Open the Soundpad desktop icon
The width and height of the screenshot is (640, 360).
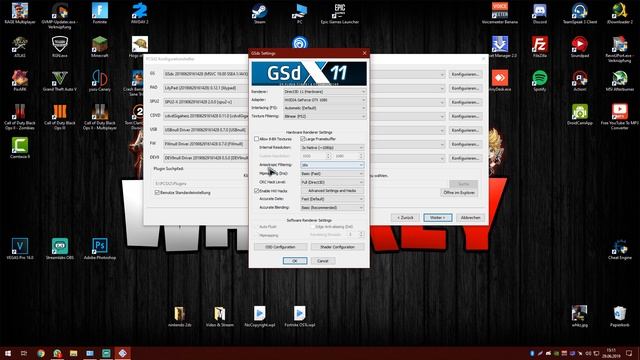pos(580,47)
